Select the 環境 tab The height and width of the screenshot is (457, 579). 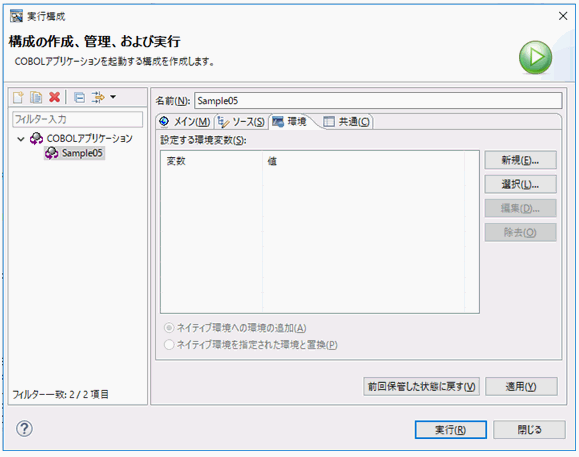290,121
